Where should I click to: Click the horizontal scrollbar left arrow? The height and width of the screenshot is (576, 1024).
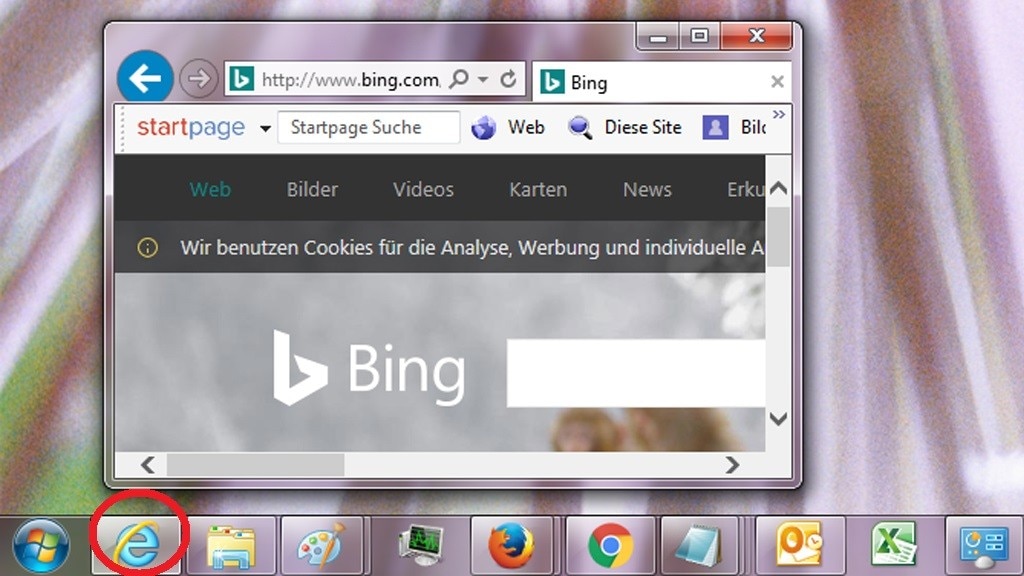(148, 465)
